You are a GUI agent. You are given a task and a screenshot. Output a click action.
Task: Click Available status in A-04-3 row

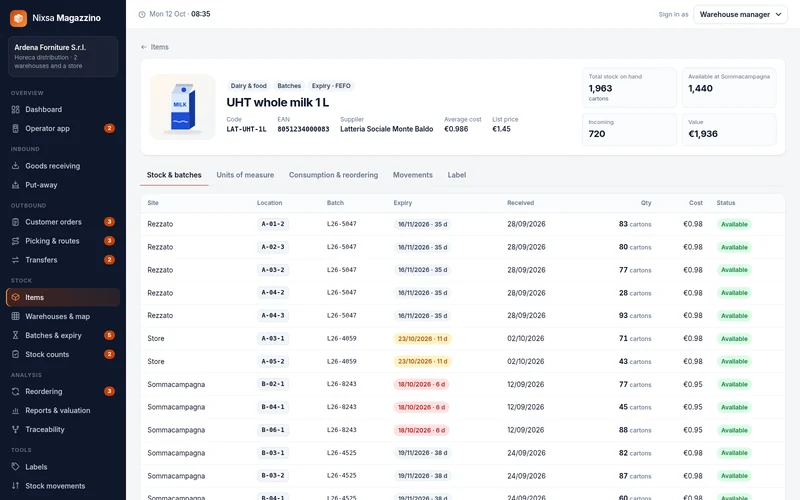(x=734, y=316)
